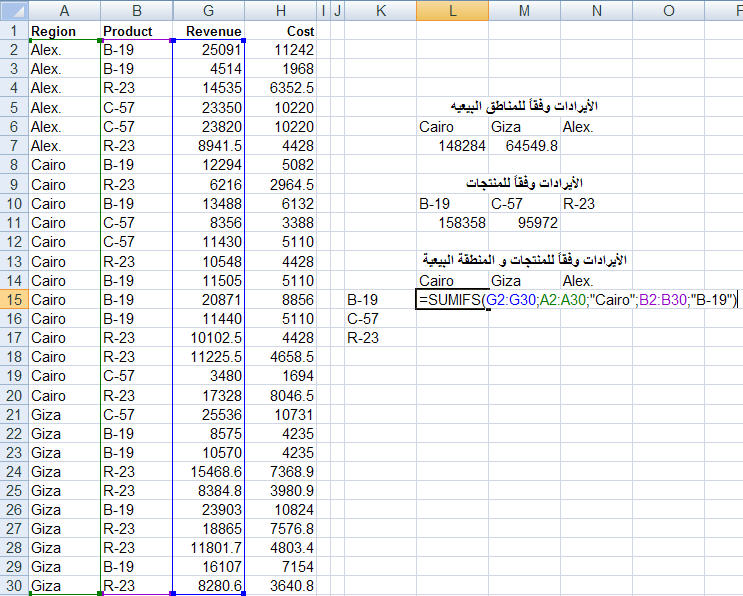Click revenue value 4514
Viewport: 743px width, 596px height.
click(x=226, y=69)
